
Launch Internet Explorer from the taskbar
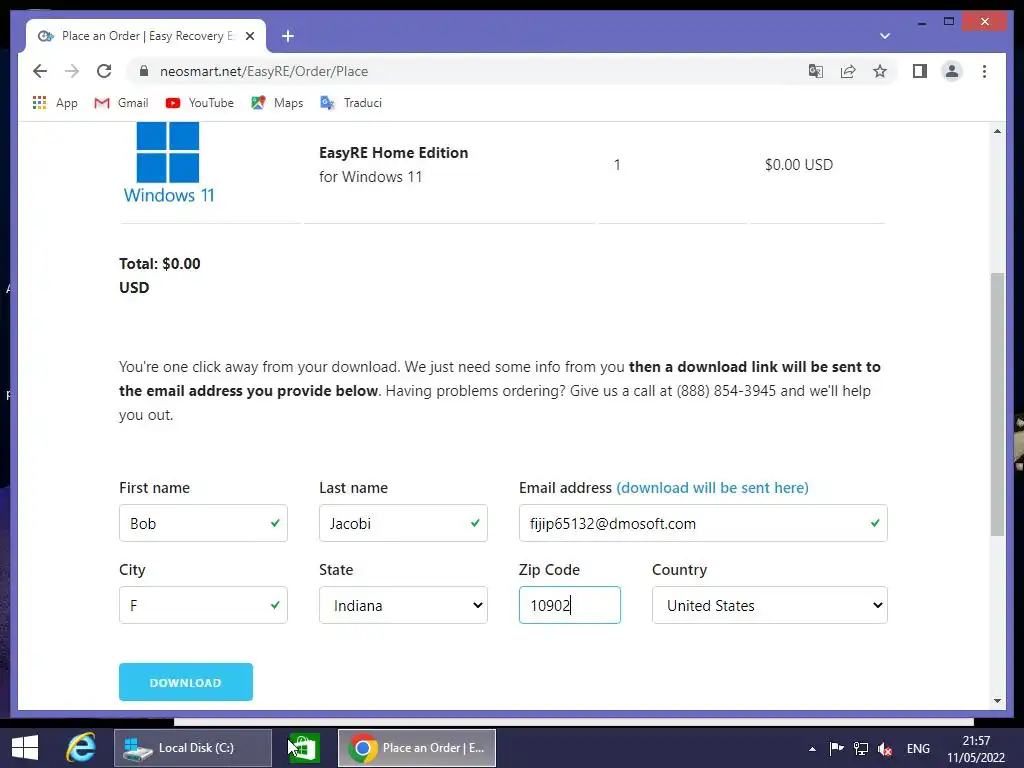[80, 748]
